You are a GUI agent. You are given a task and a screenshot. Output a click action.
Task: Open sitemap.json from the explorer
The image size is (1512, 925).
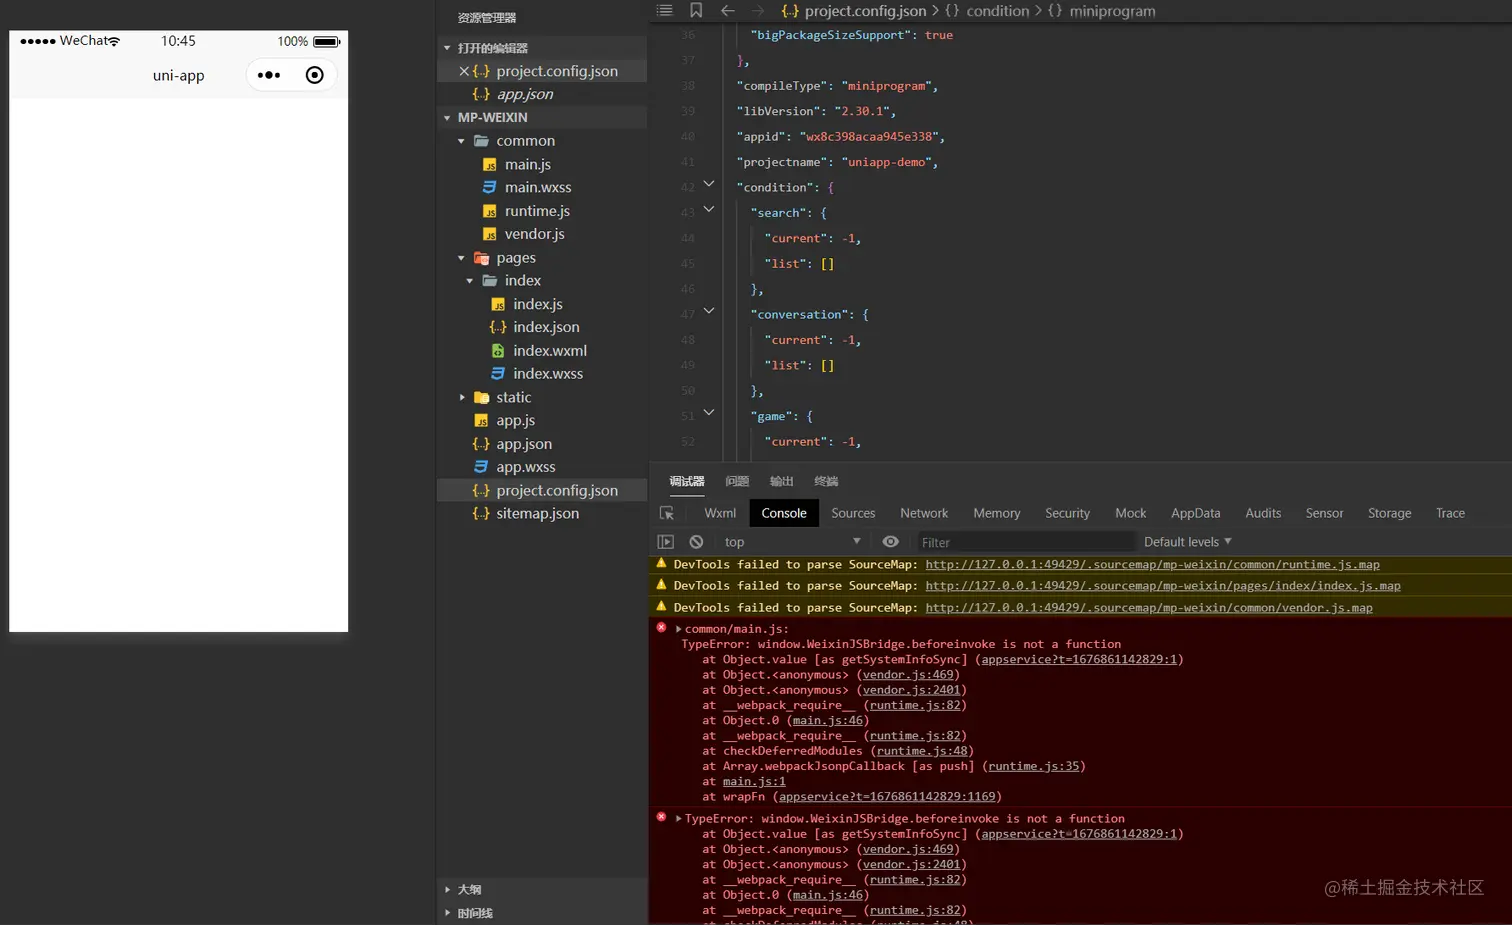[537, 513]
